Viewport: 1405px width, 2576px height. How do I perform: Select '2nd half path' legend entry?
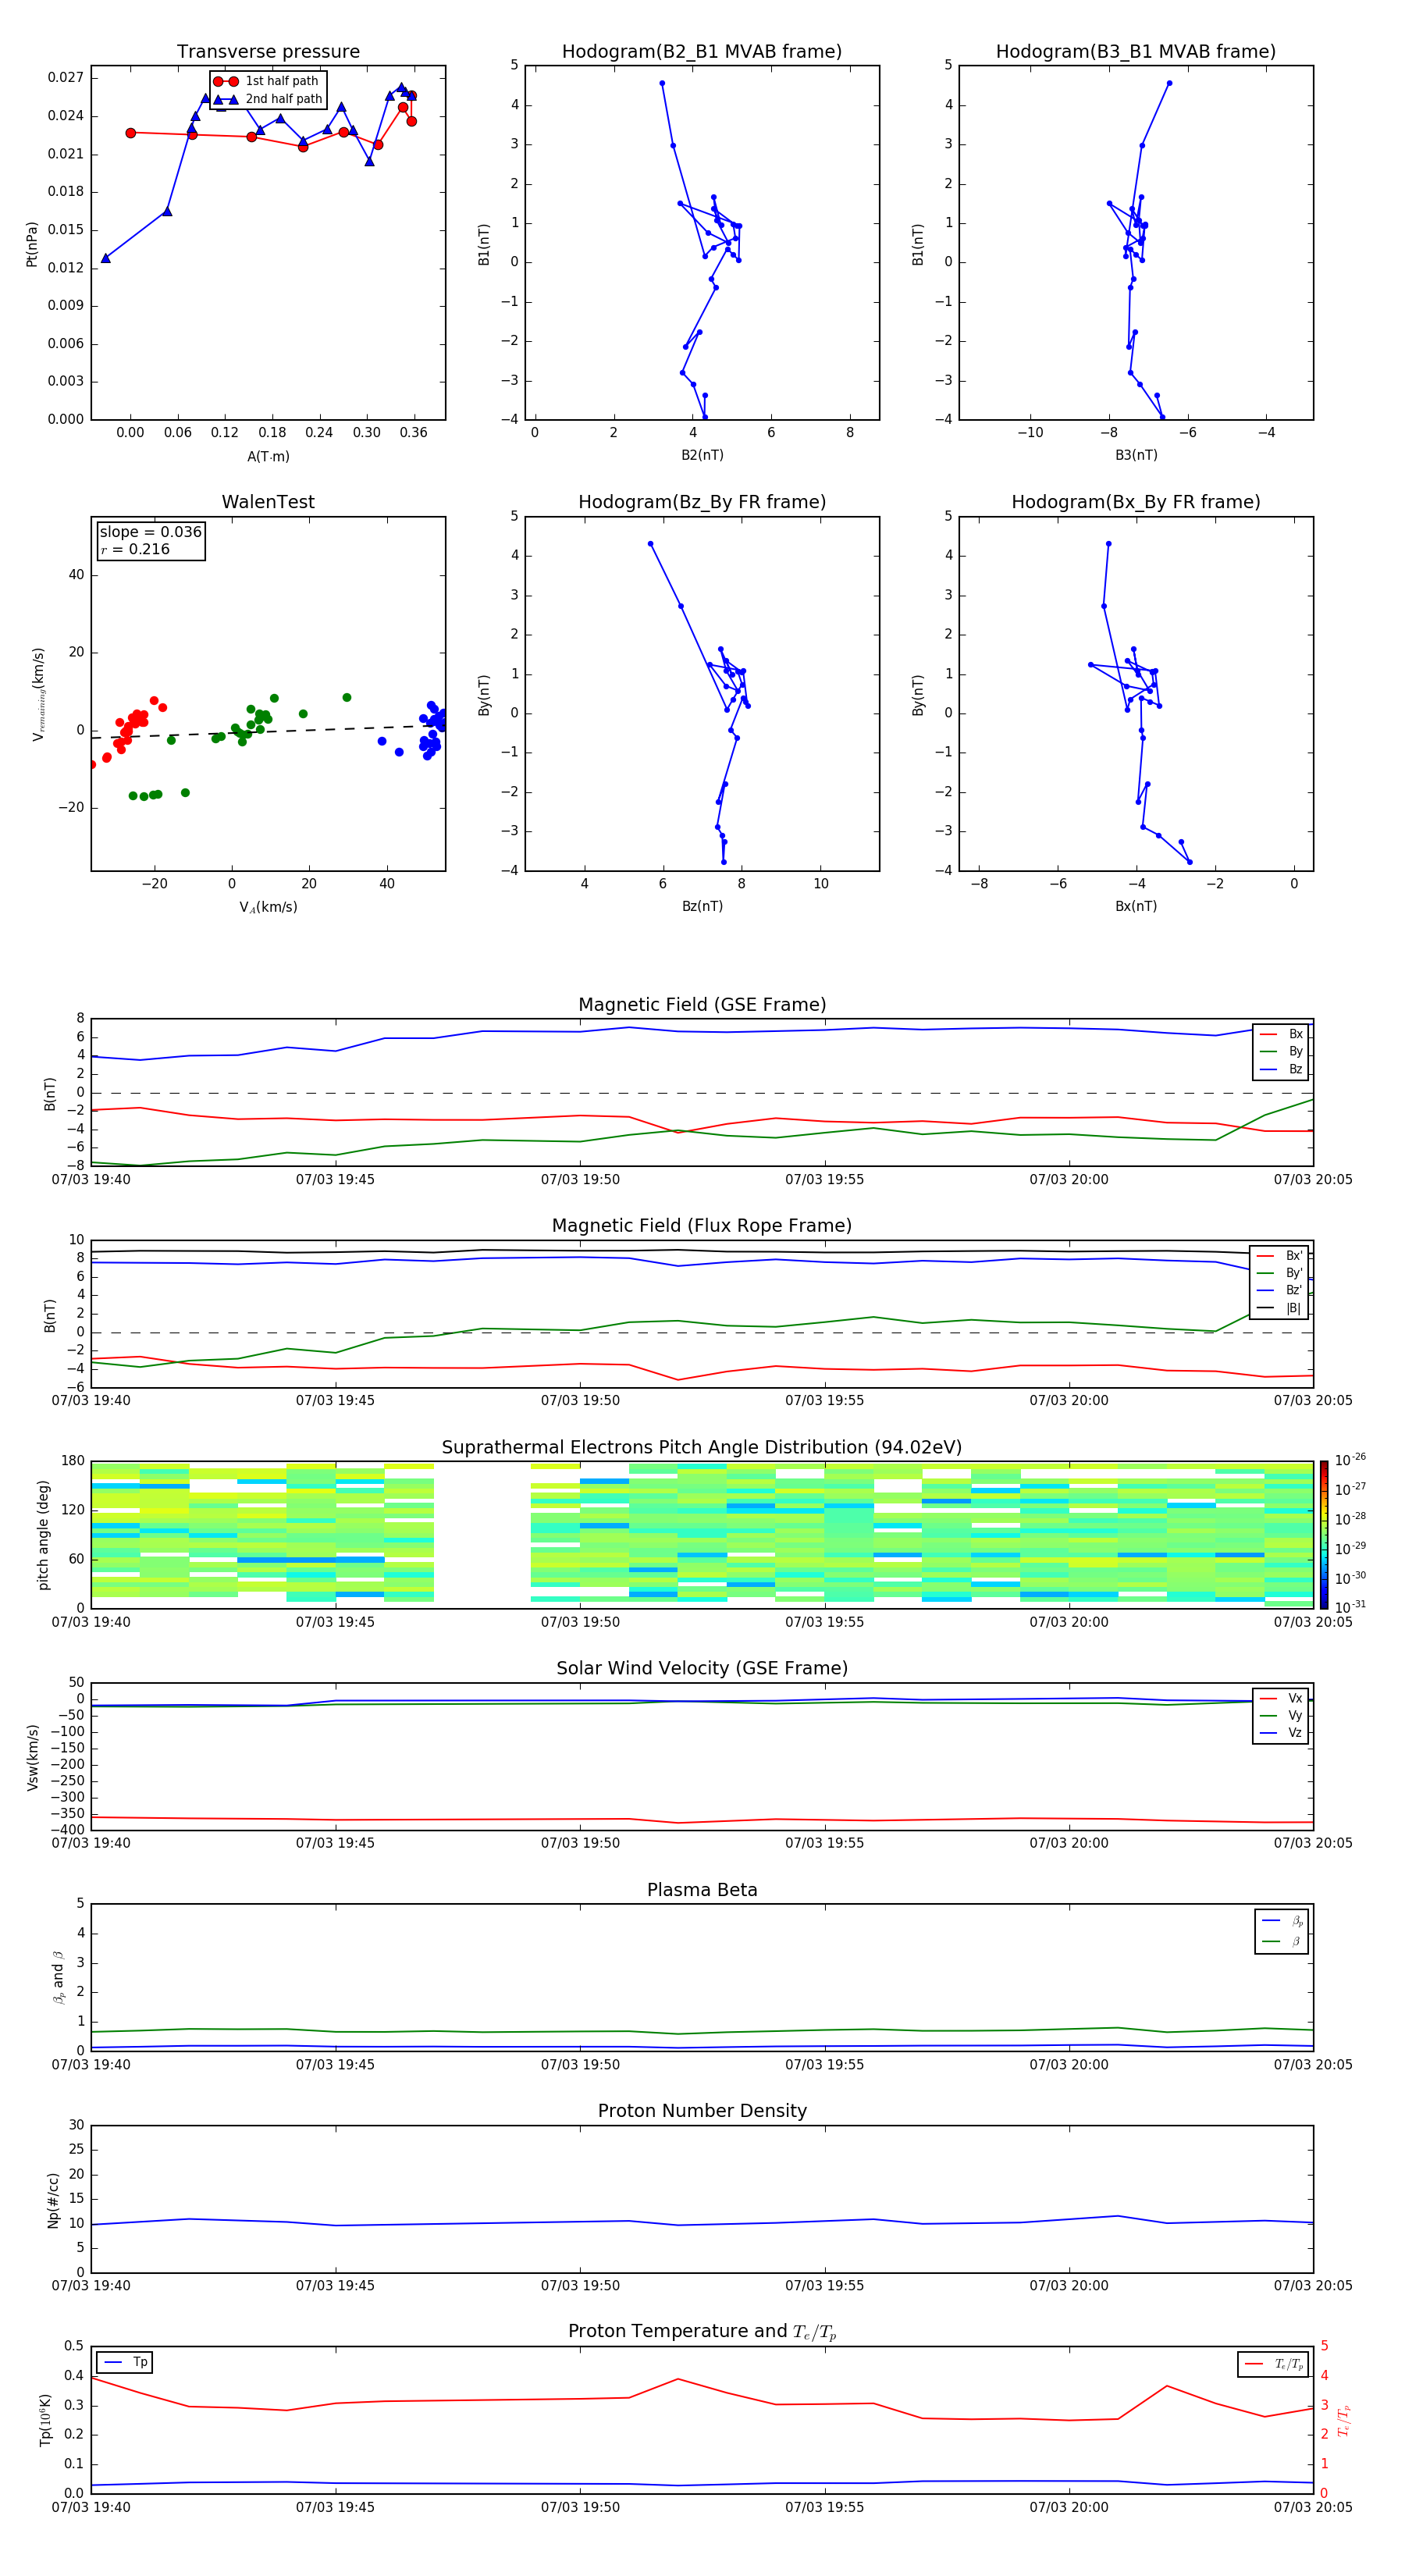268,99
